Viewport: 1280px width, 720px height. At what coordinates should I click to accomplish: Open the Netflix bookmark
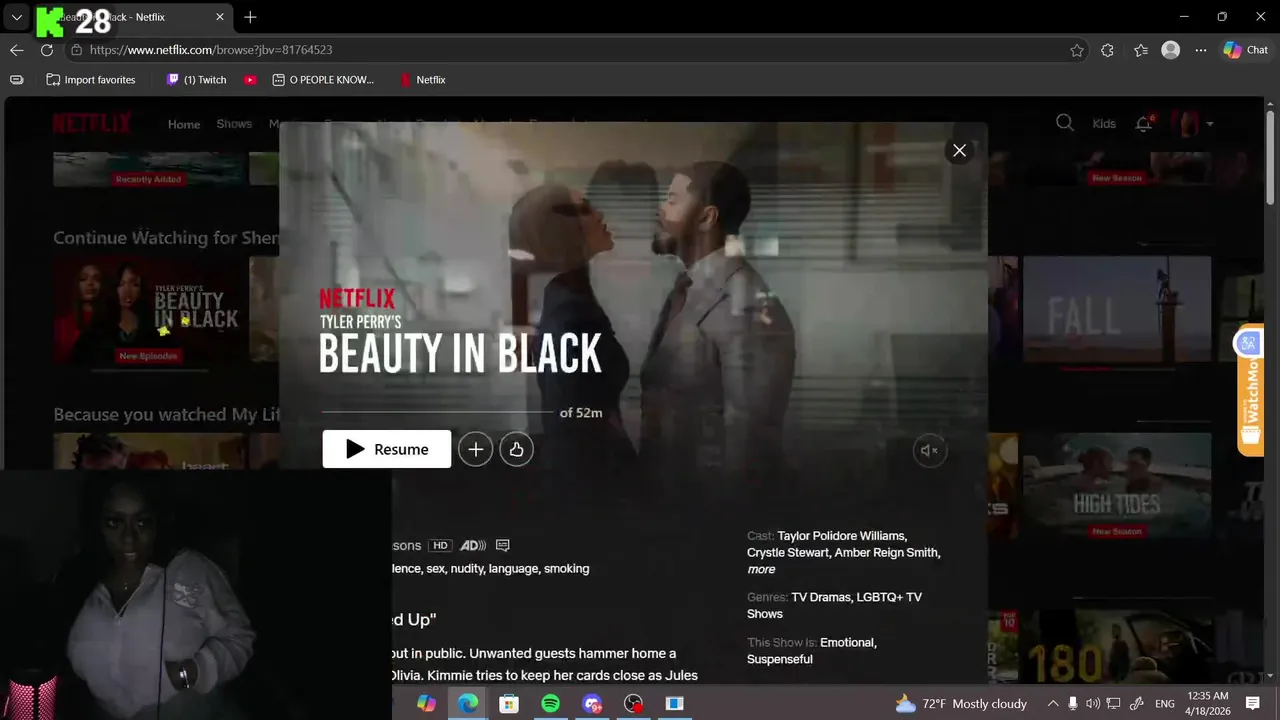click(x=422, y=80)
